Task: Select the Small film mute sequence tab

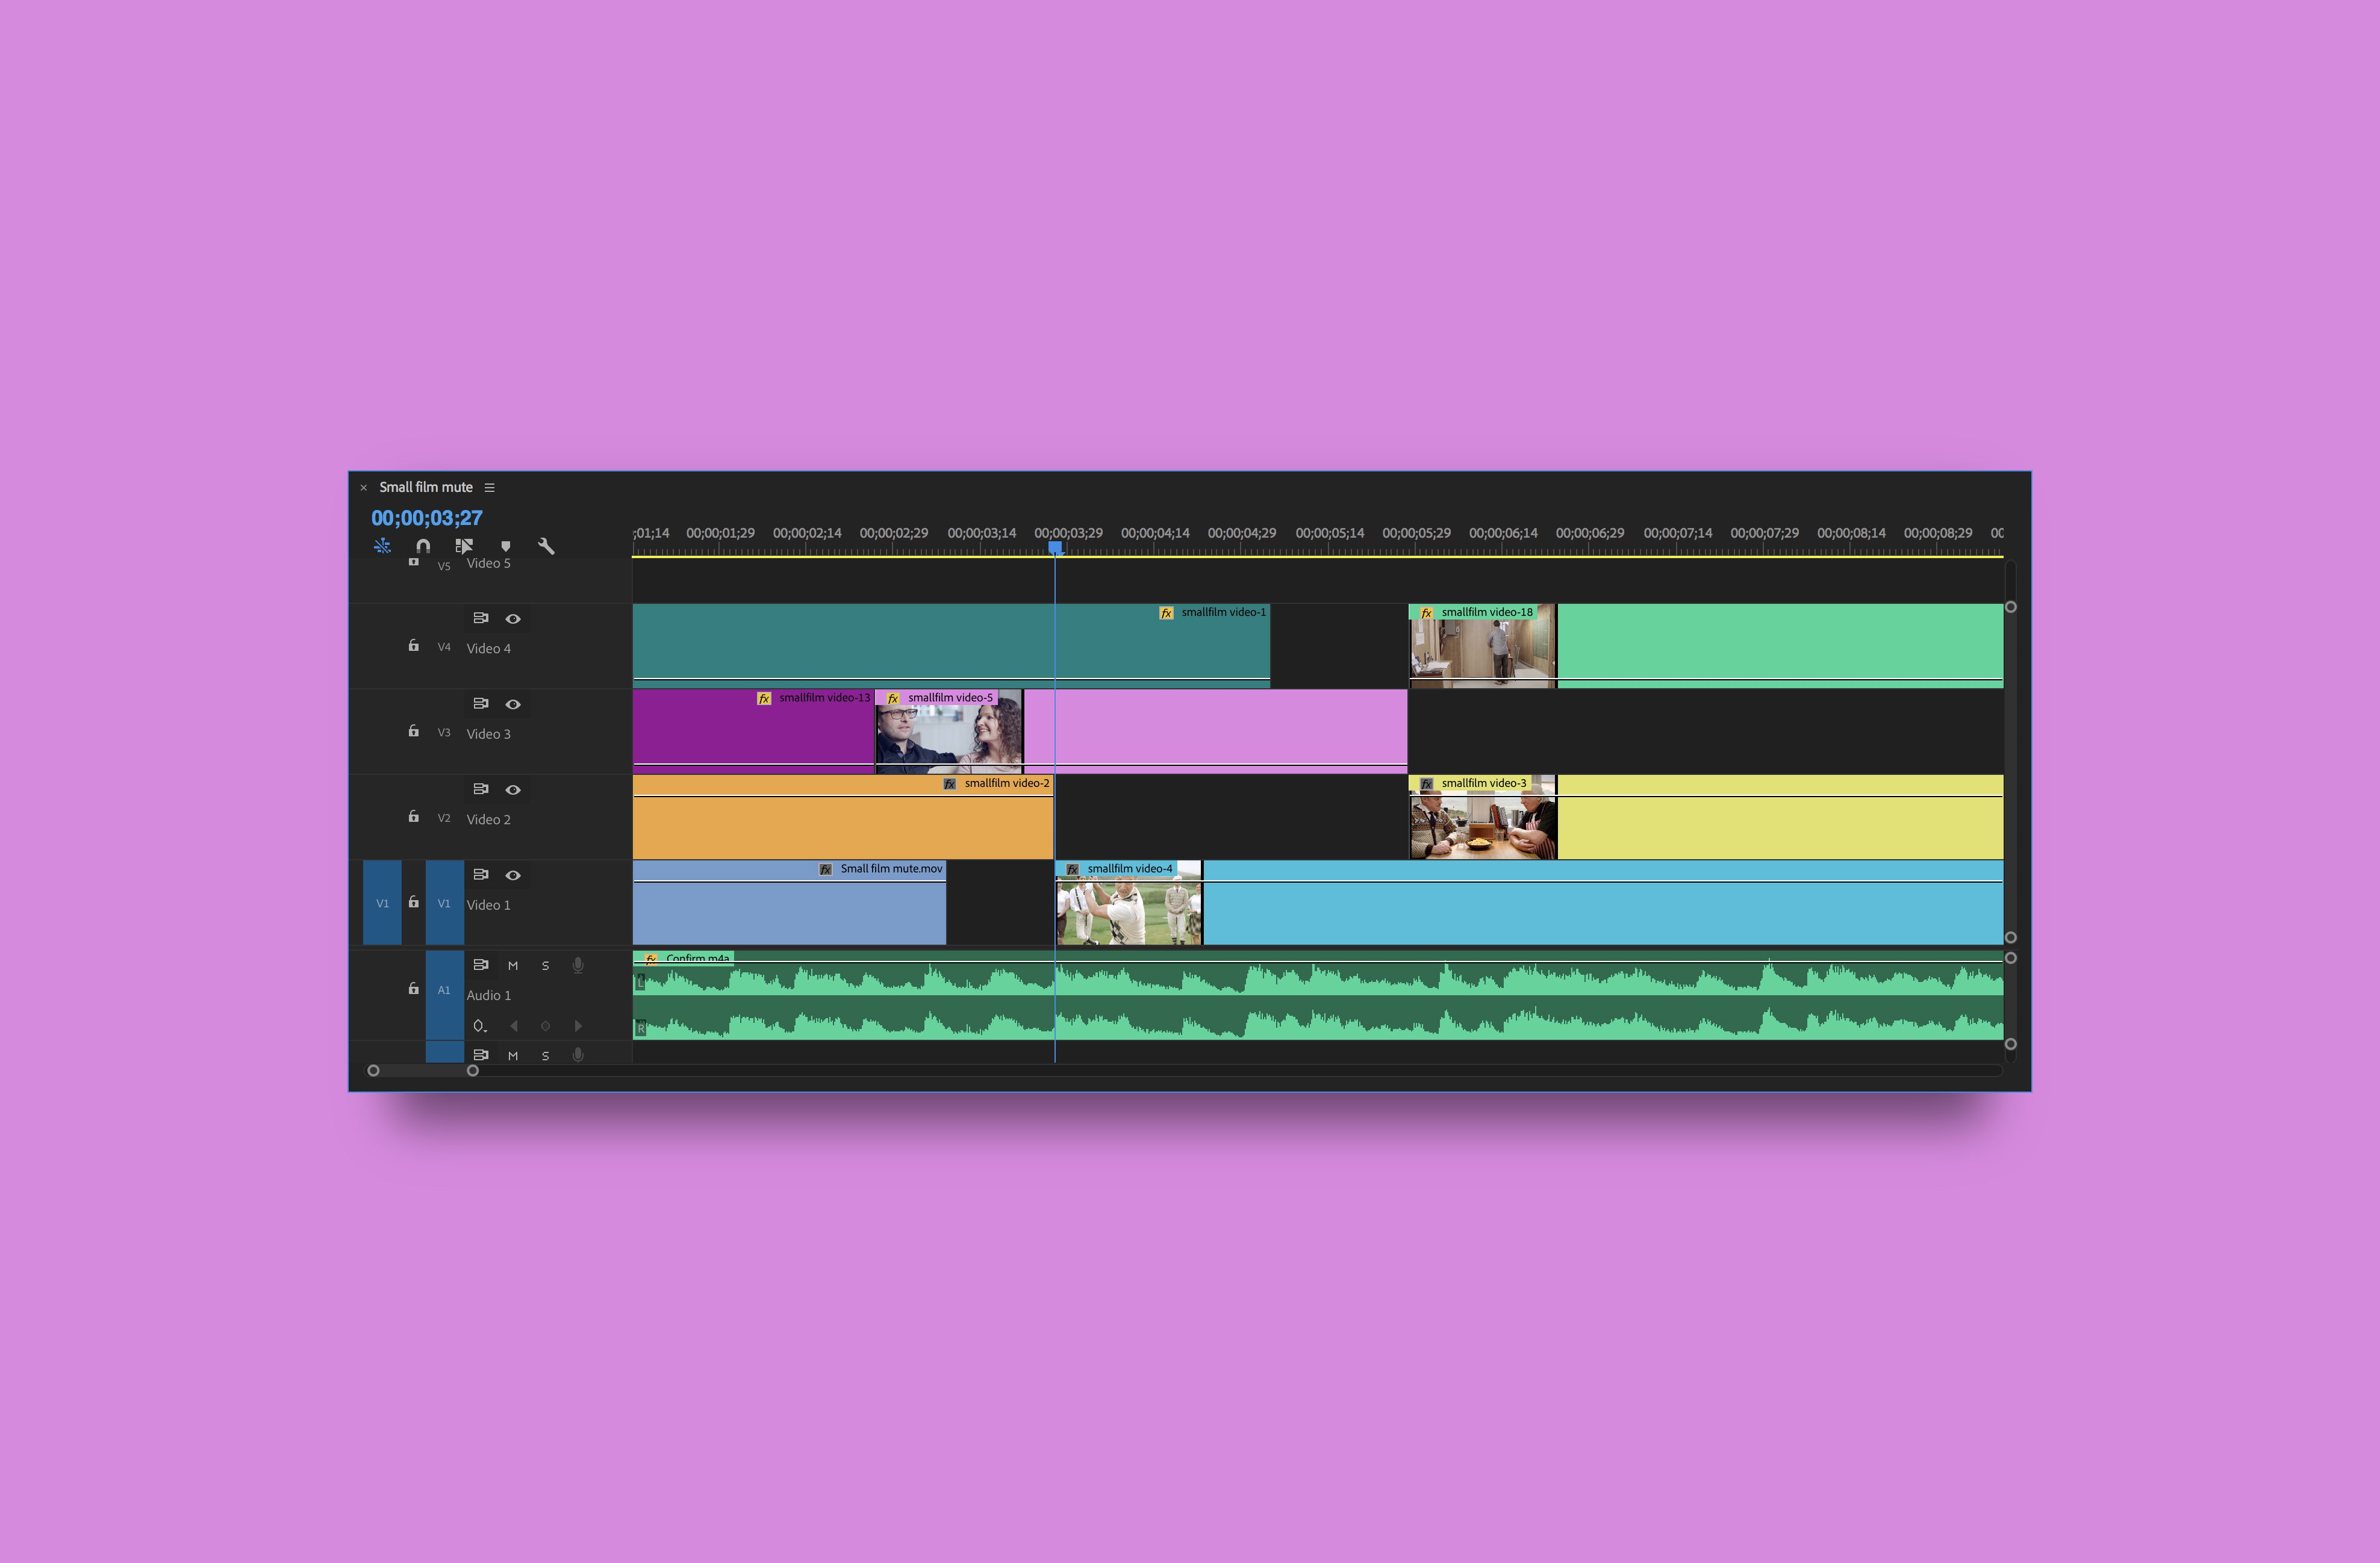Action: pyautogui.click(x=426, y=487)
